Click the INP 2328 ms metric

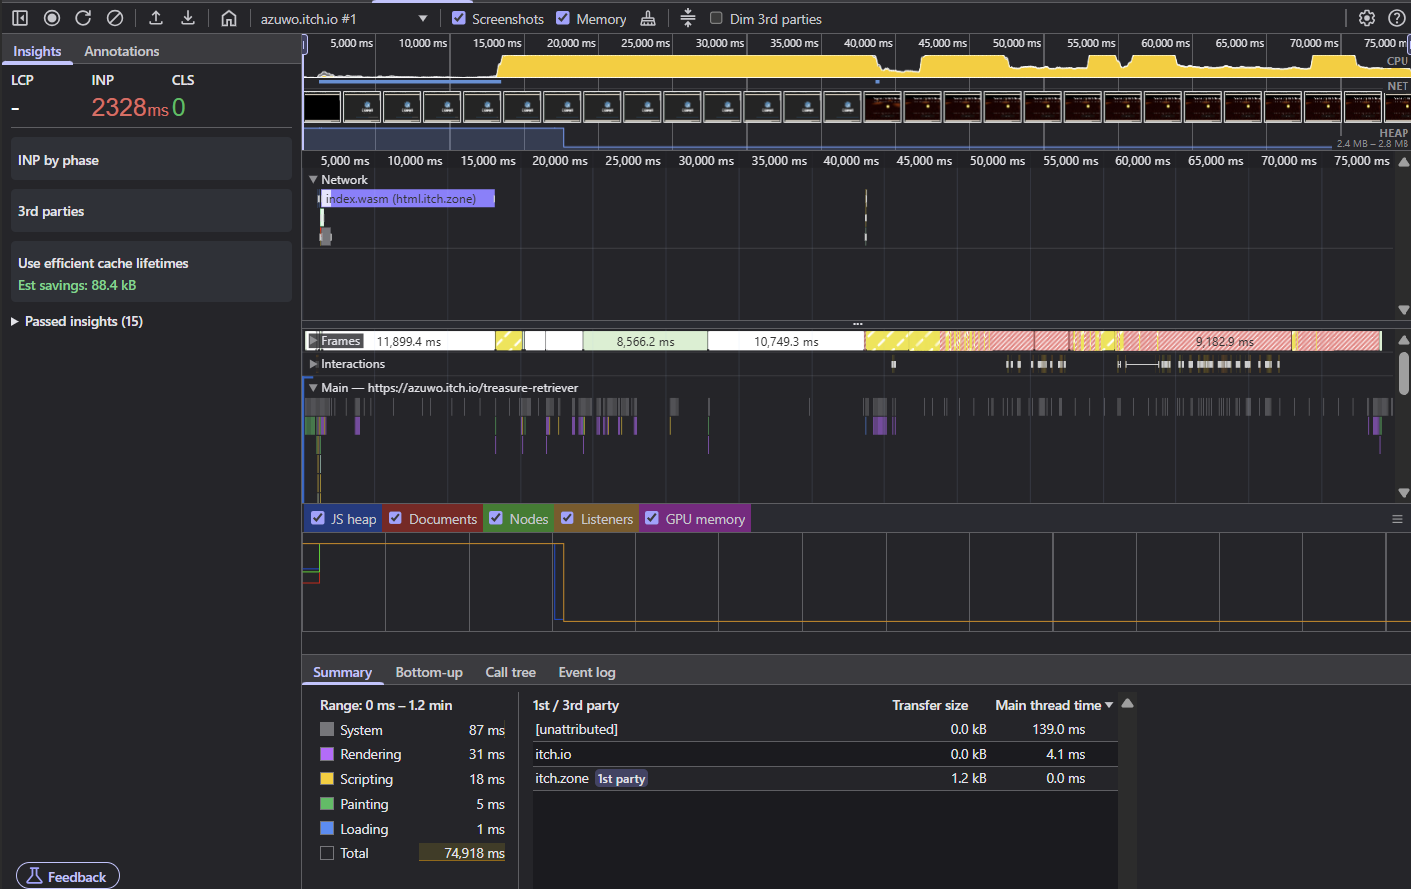point(130,107)
